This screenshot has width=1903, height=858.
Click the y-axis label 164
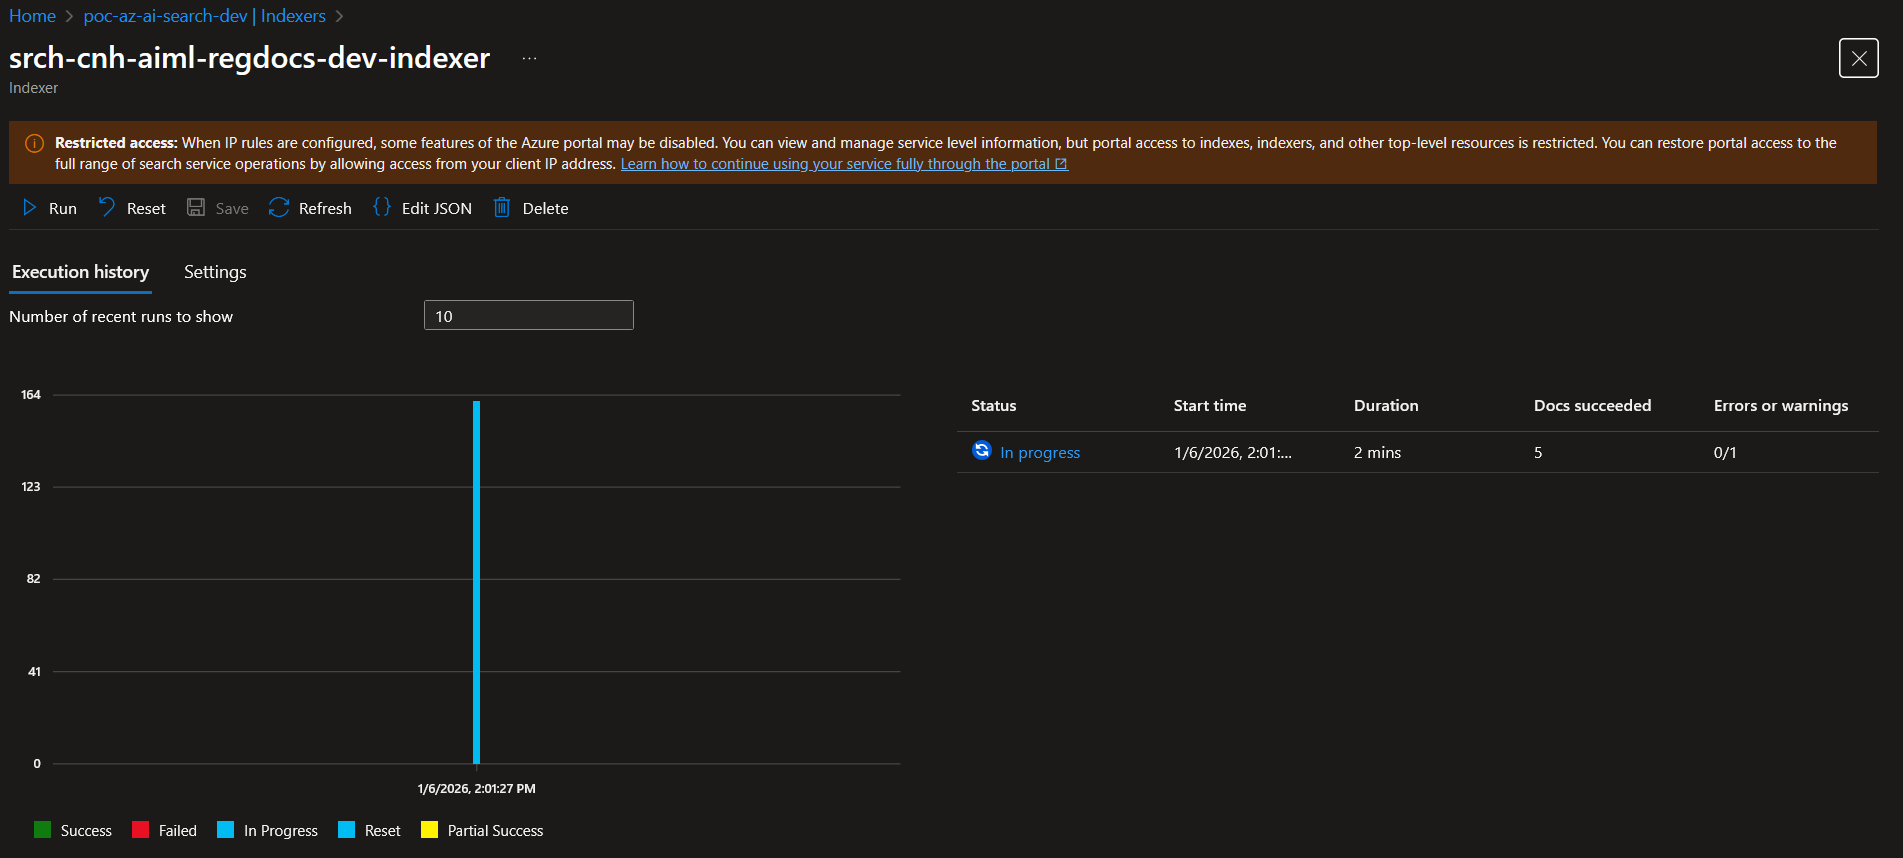[x=31, y=395]
